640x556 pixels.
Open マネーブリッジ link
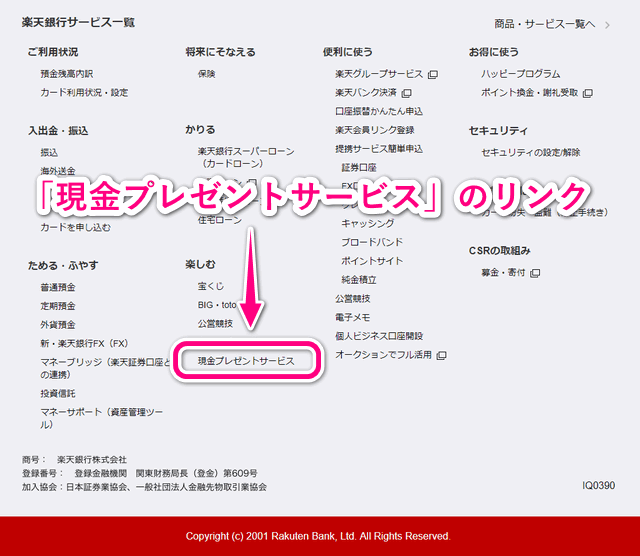[x=105, y=368]
